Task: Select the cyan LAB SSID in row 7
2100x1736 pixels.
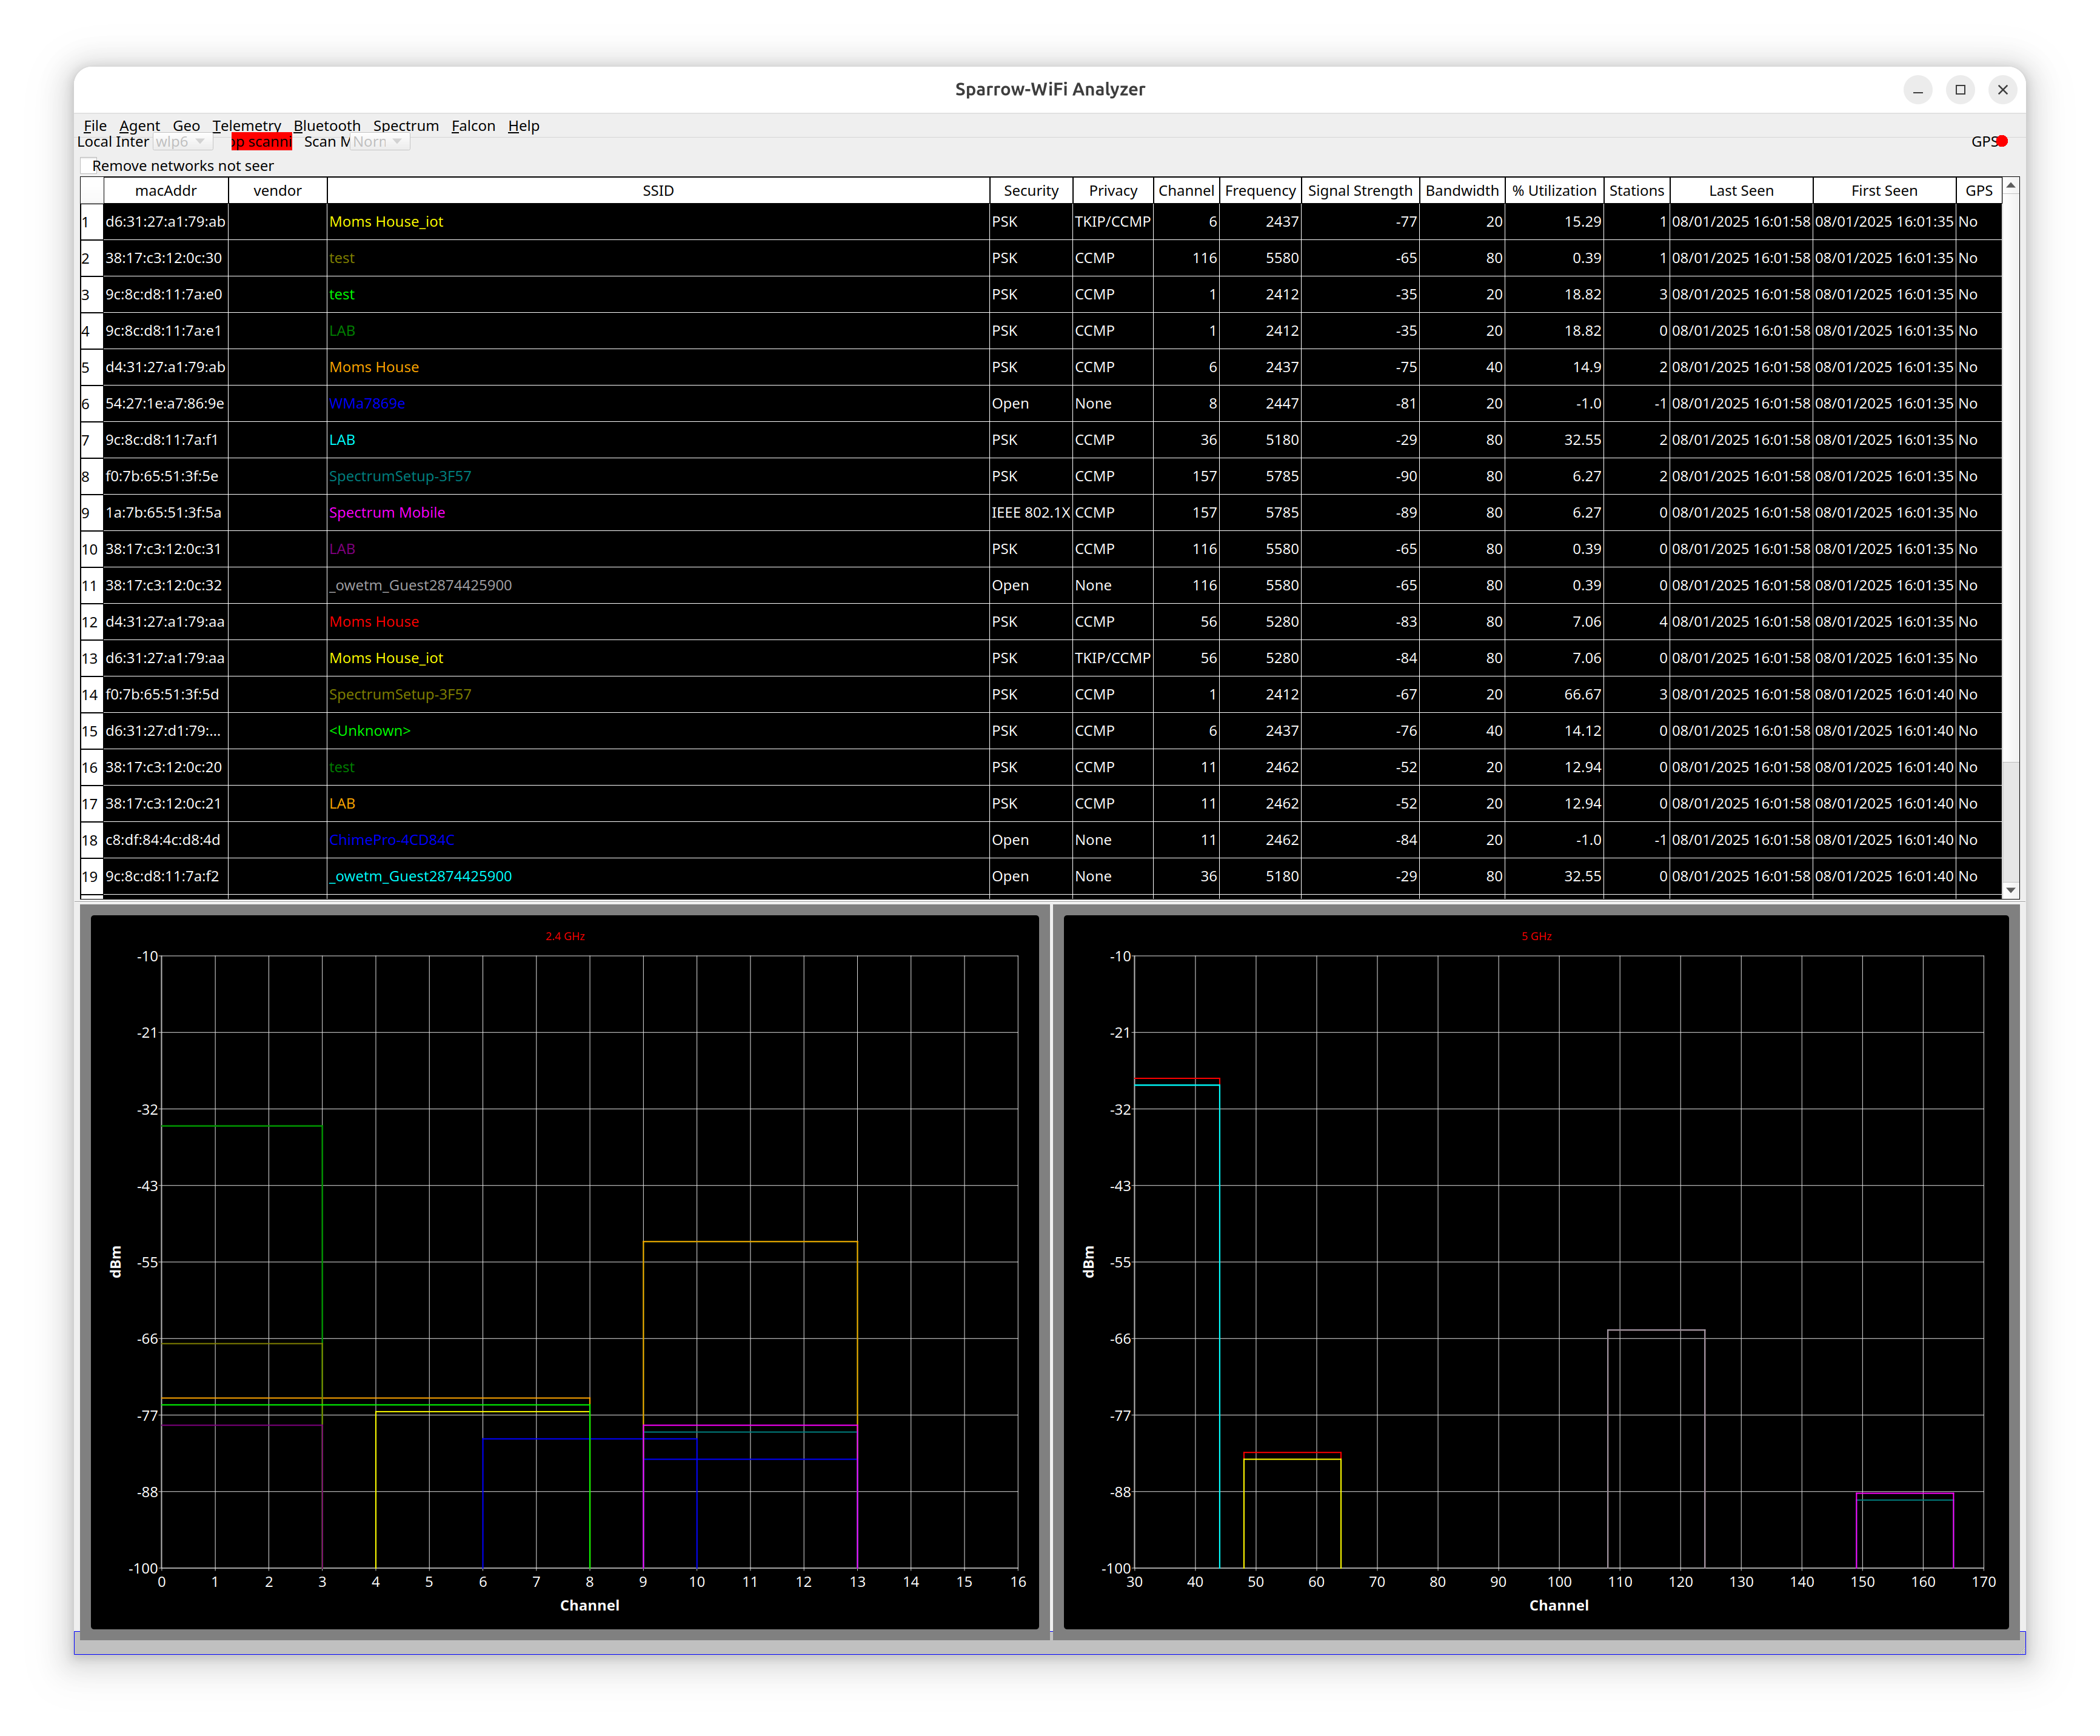Action: pos(658,440)
